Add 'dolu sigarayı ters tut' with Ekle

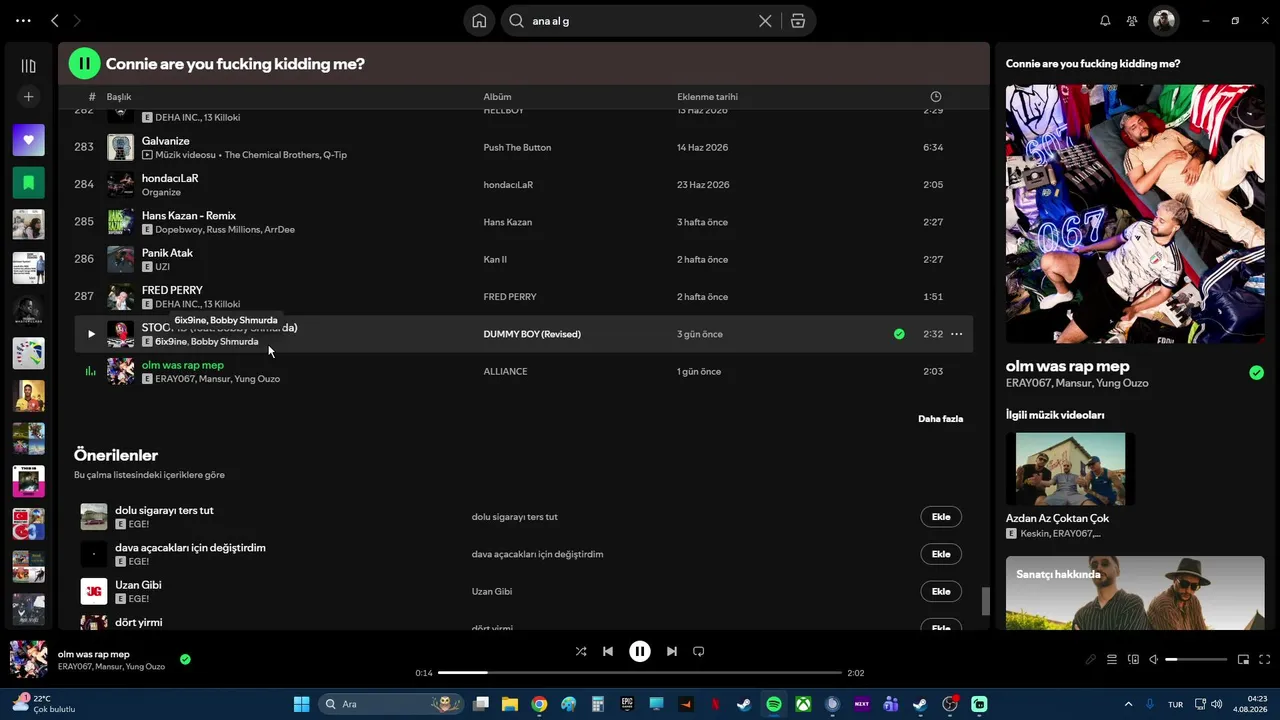tap(941, 517)
